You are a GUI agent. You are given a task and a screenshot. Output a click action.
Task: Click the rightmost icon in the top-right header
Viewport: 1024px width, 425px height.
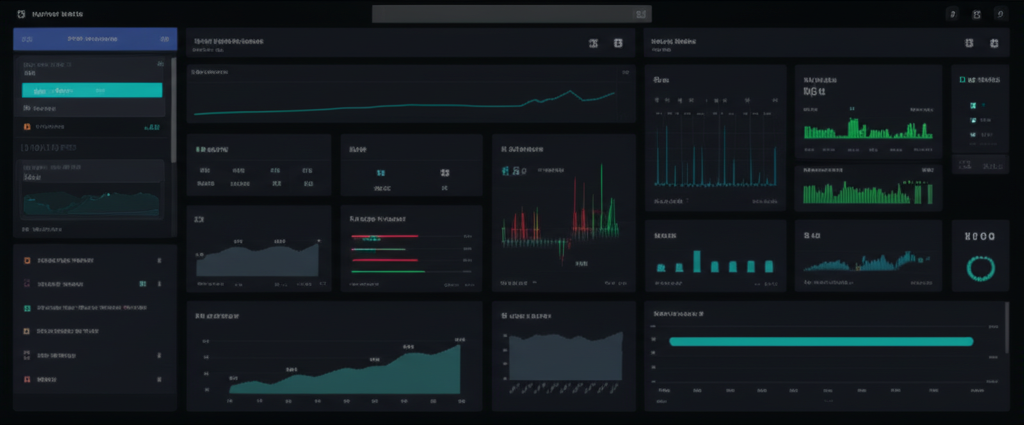tap(1002, 15)
